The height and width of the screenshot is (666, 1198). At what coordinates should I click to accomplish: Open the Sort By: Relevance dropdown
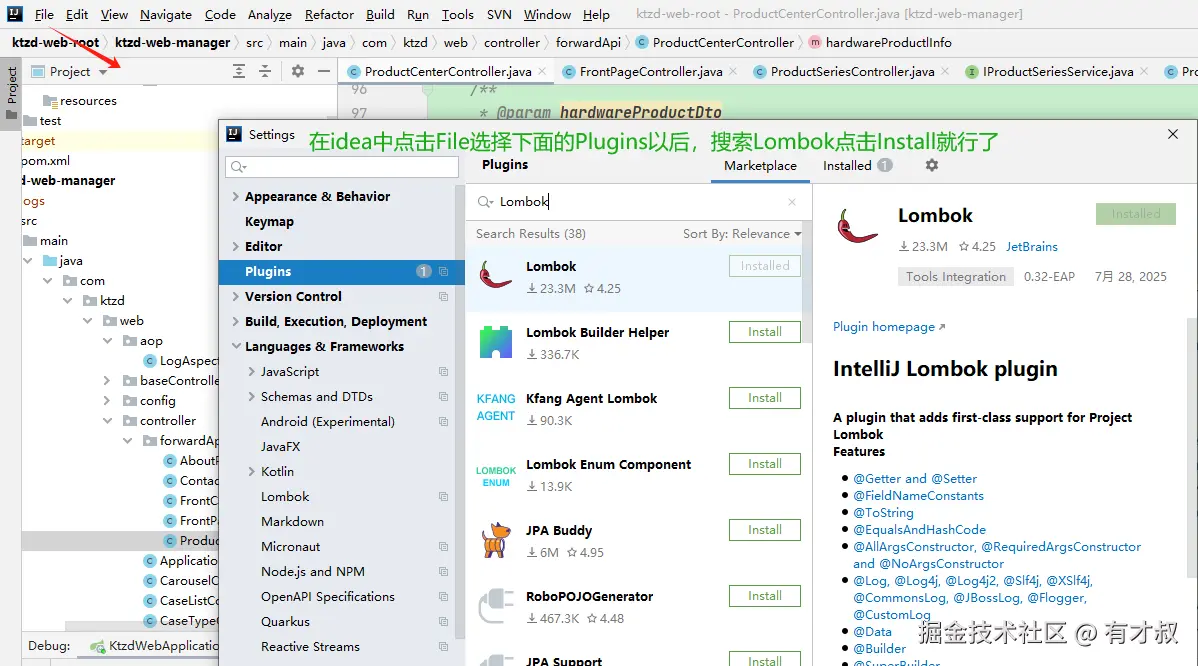[x=742, y=234]
